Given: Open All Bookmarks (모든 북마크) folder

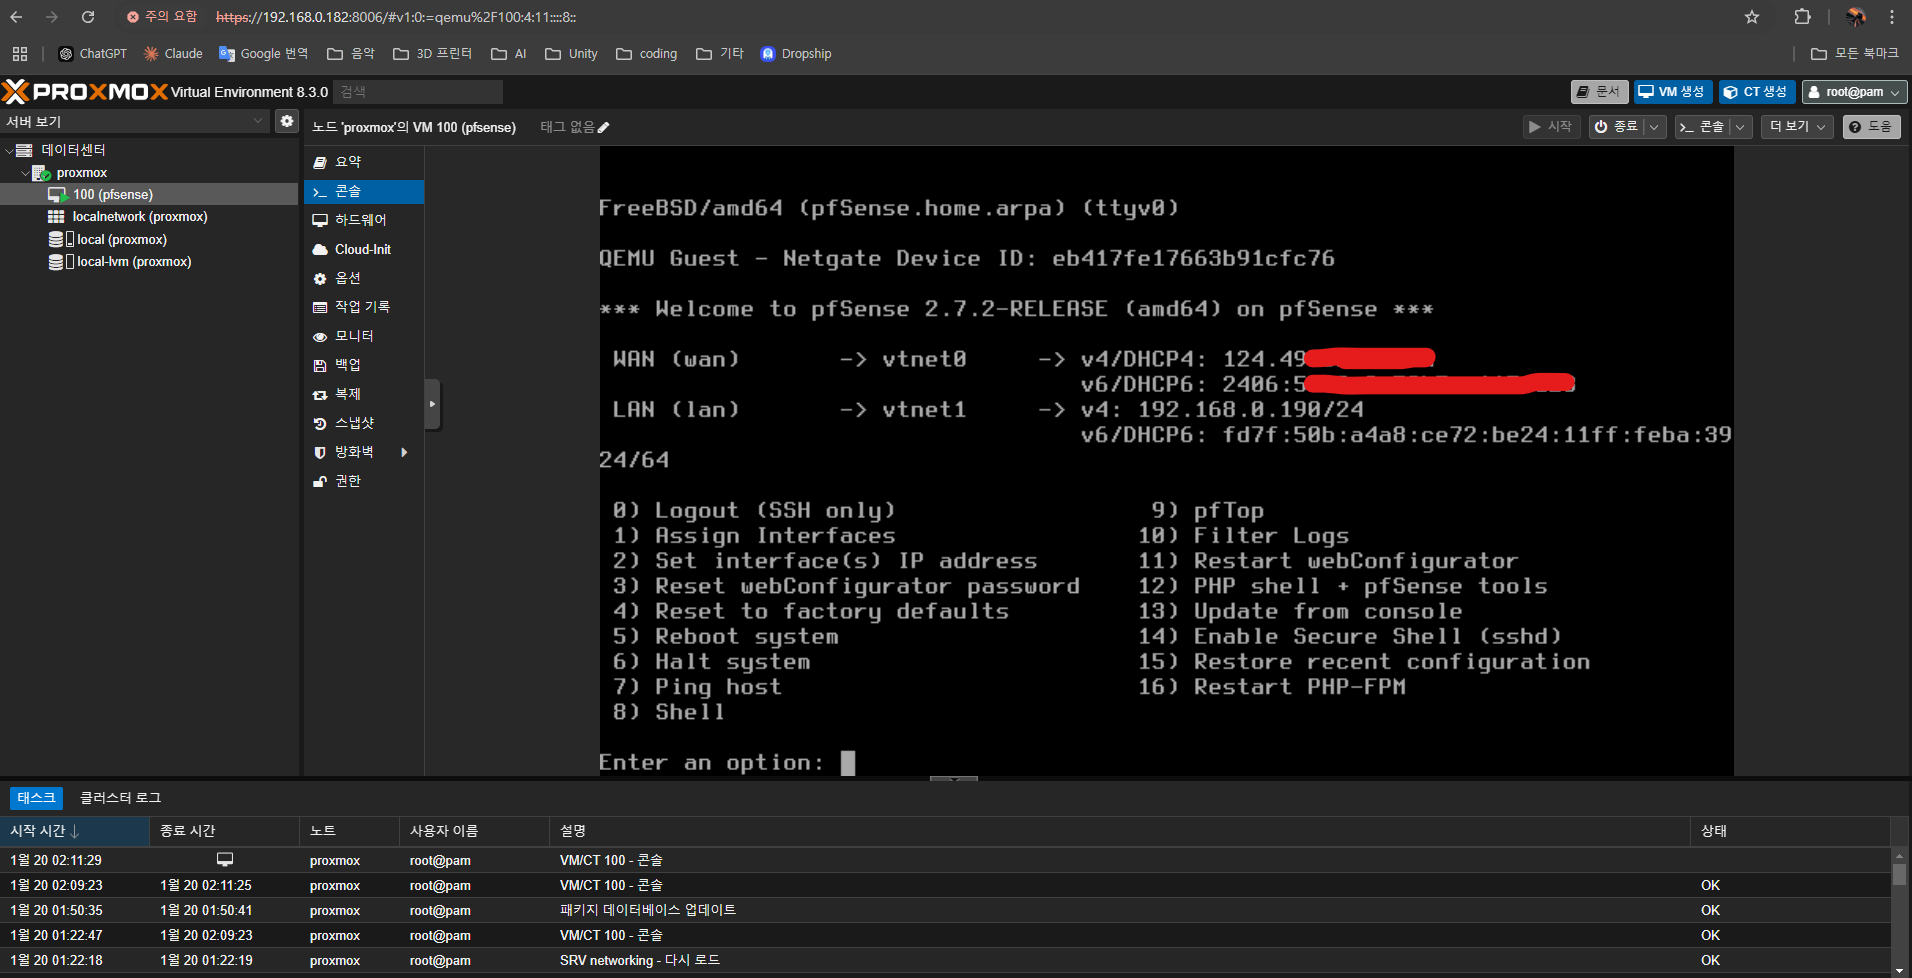Looking at the screenshot, I should tap(1855, 54).
